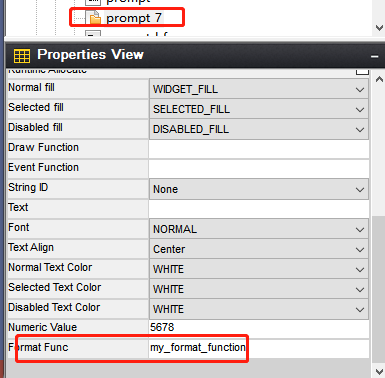385x378 pixels.
Task: Open the Selected fill dropdown
Action: tap(259, 109)
